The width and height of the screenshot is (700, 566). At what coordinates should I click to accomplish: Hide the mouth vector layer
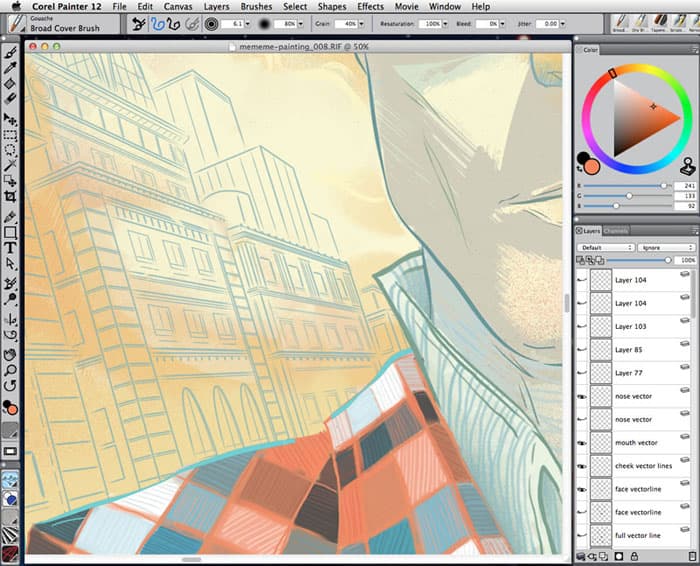pyautogui.click(x=582, y=442)
